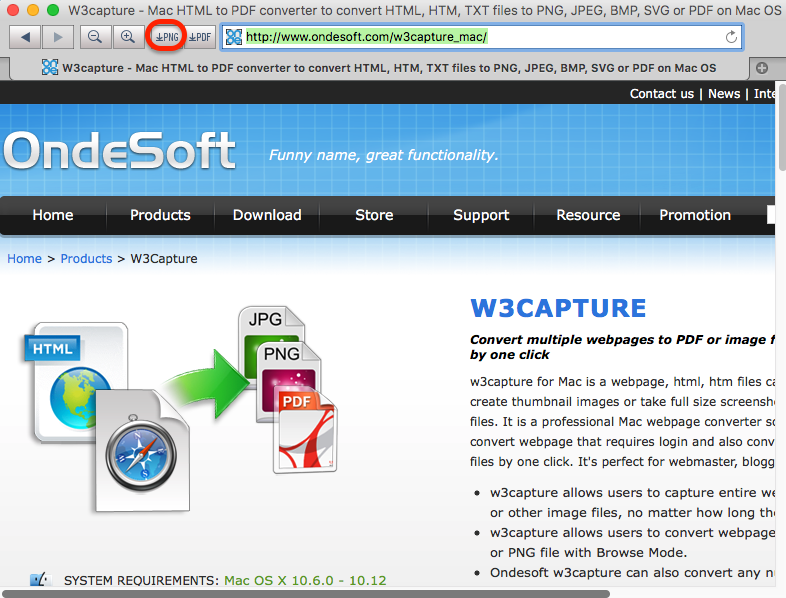
Task: Go to the Store page
Action: tap(374, 215)
